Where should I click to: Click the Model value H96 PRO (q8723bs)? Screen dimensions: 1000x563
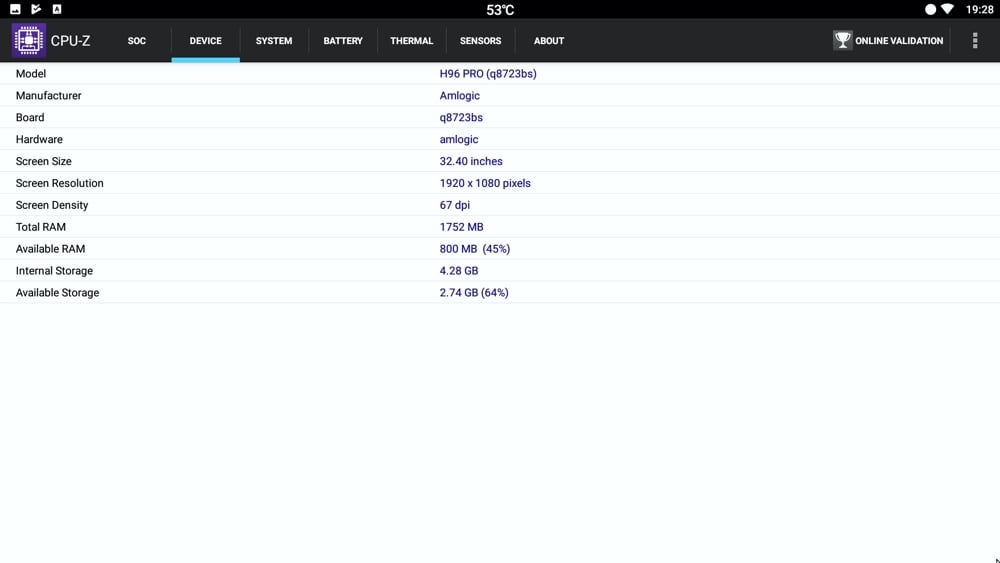coord(488,74)
